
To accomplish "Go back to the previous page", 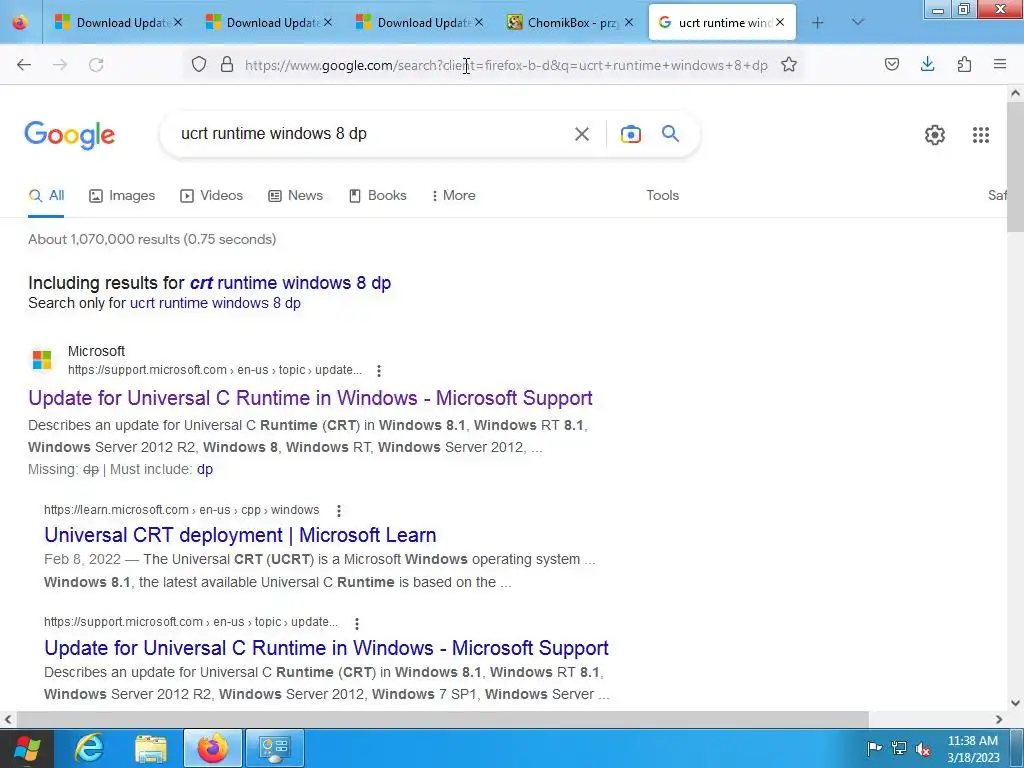I will point(24,65).
